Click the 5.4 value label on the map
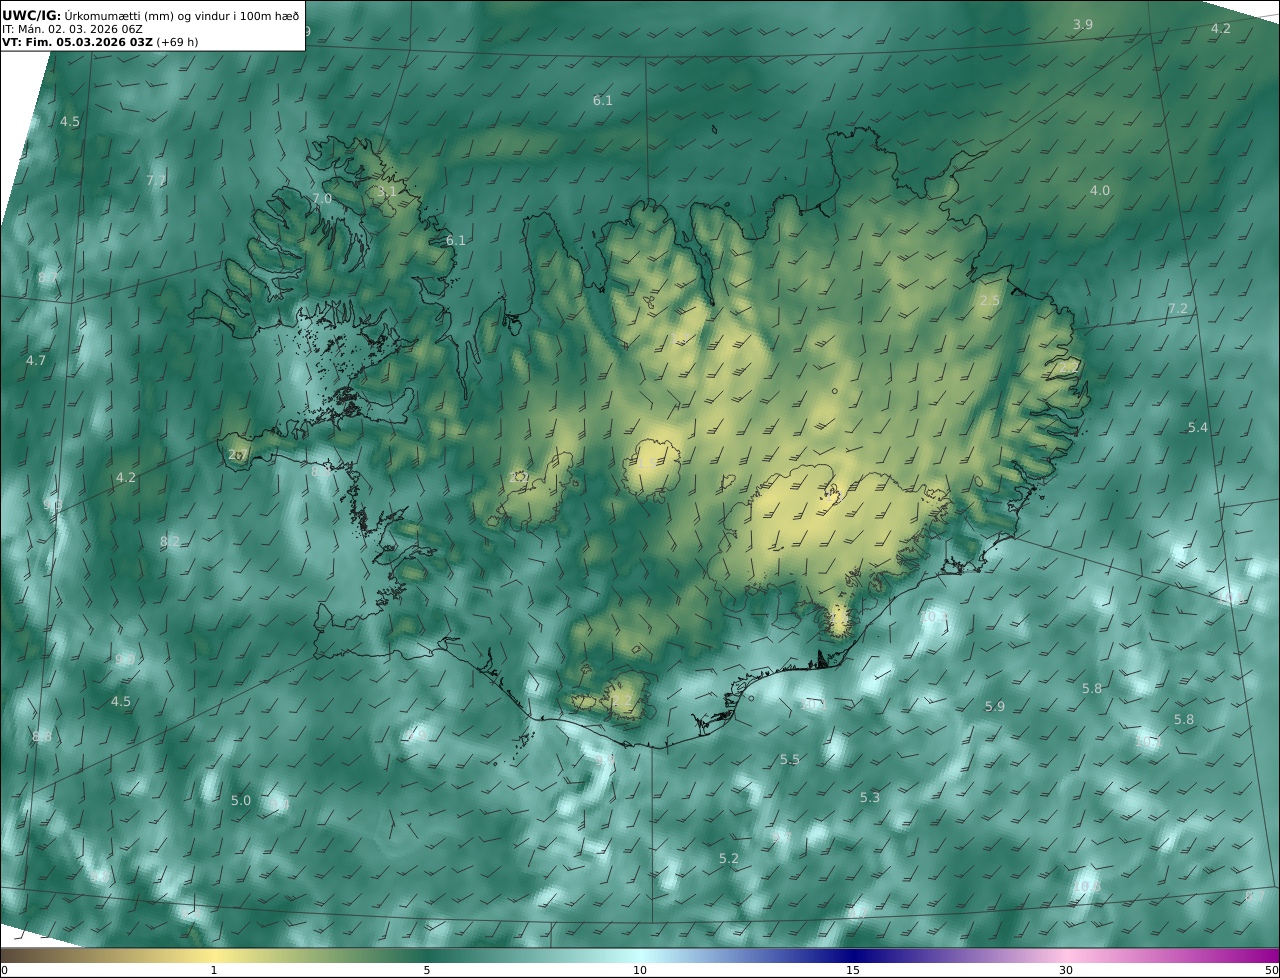 click(1198, 427)
